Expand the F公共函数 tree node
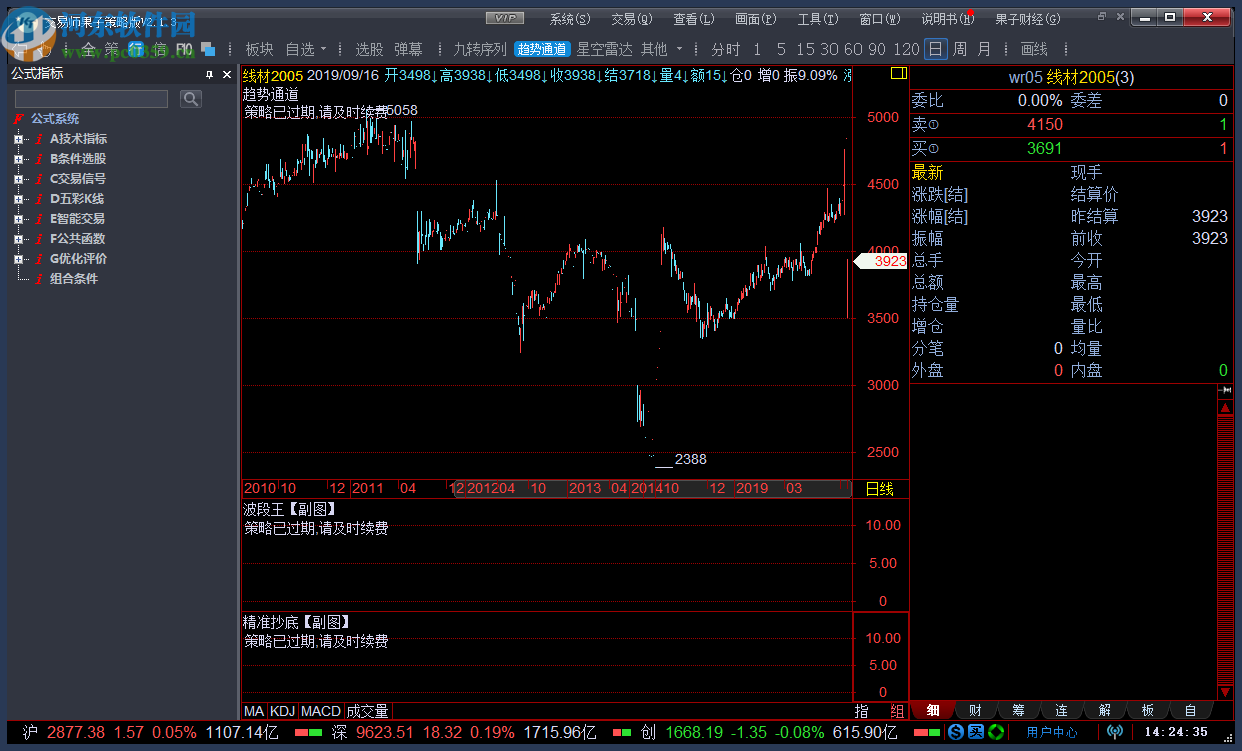This screenshot has height=751, width=1242. pos(18,239)
